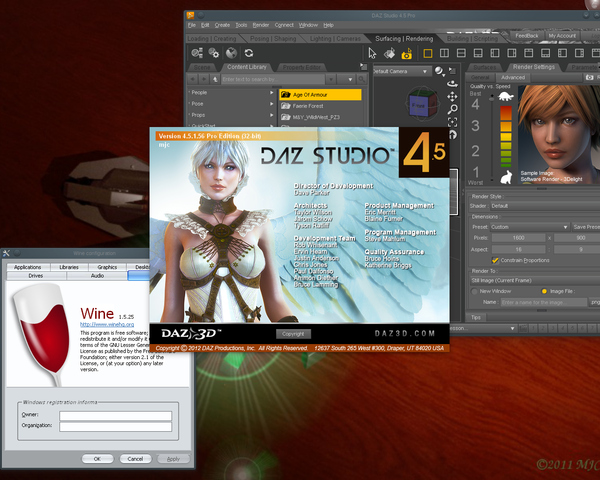Screen dimensions: 600x480
Task: Click the gears preferences icon in DAZ toolbar
Action: tap(214, 53)
